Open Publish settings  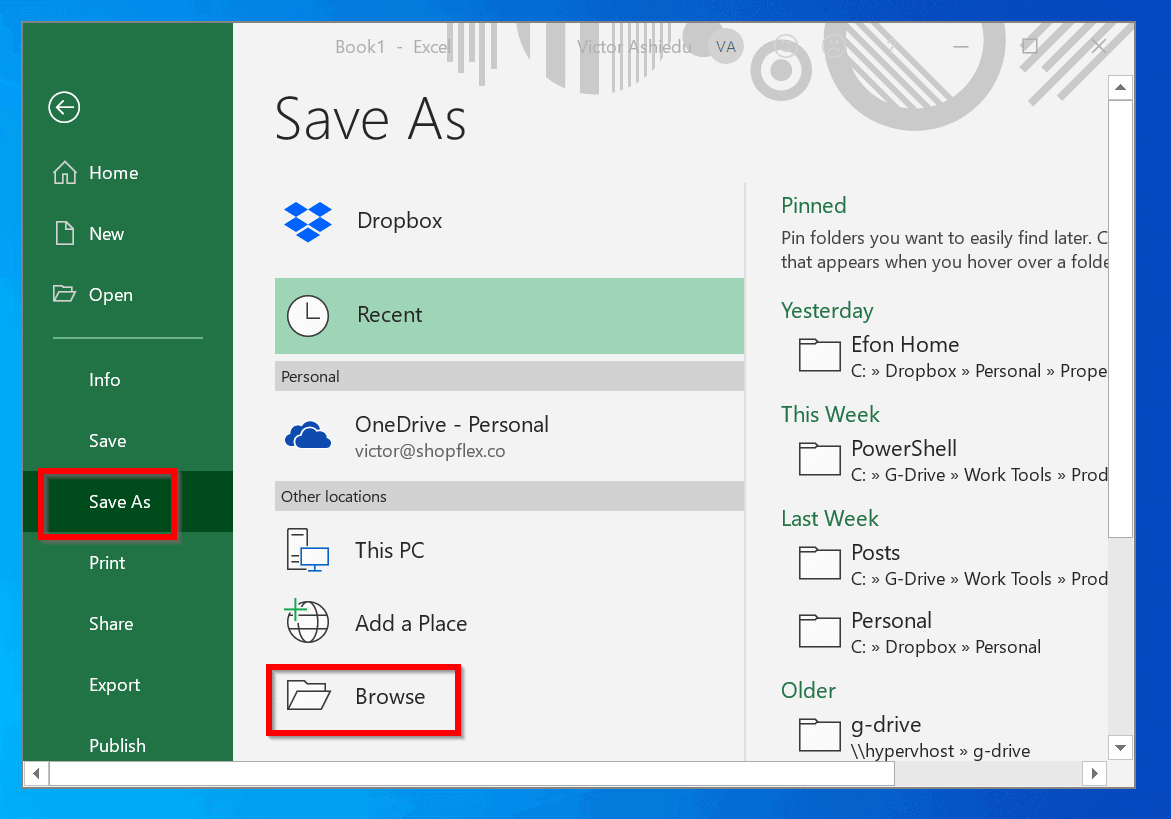tap(117, 745)
